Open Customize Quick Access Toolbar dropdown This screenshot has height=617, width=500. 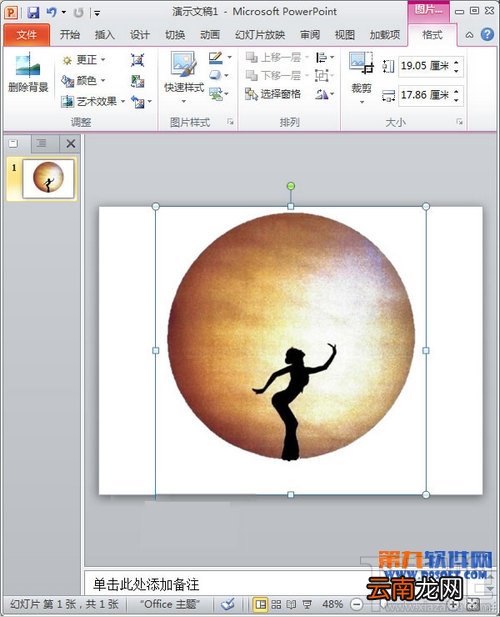pos(97,13)
